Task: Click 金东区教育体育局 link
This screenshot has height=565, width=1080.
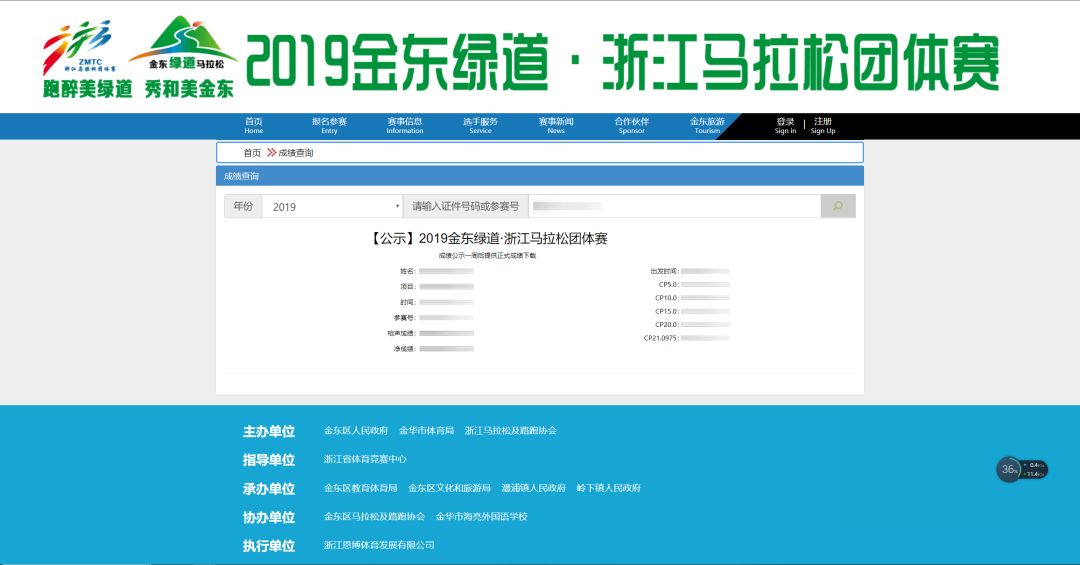Action: coord(361,488)
